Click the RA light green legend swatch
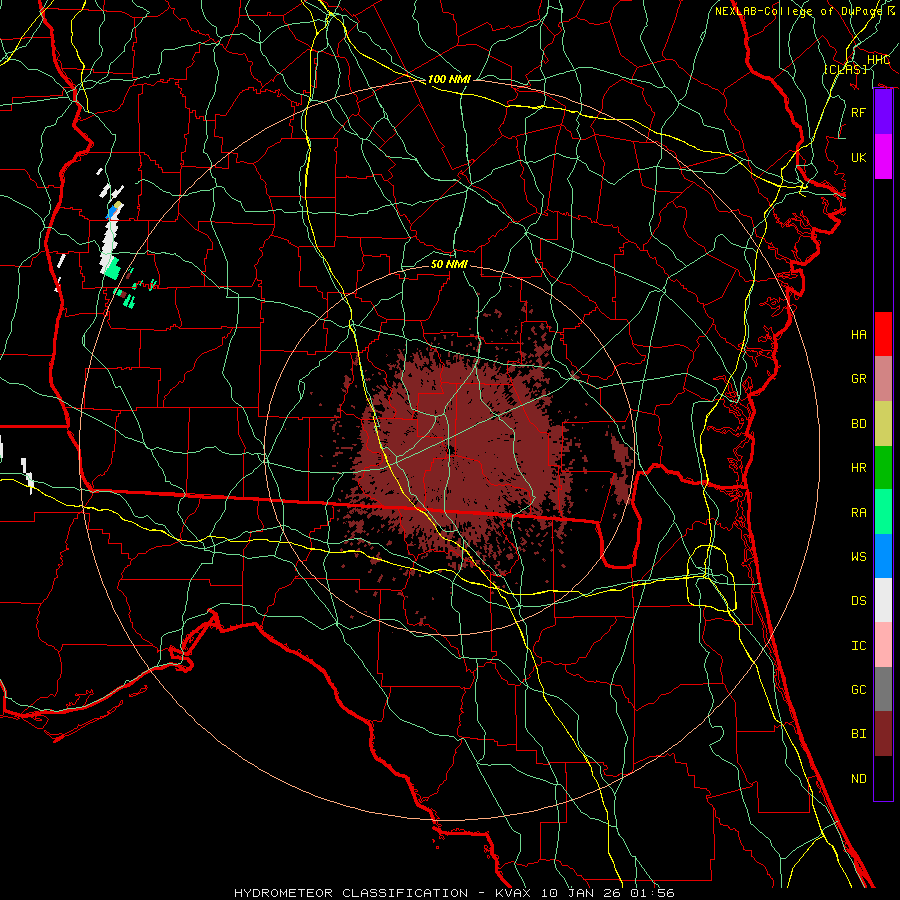This screenshot has width=900, height=900. coord(883,512)
